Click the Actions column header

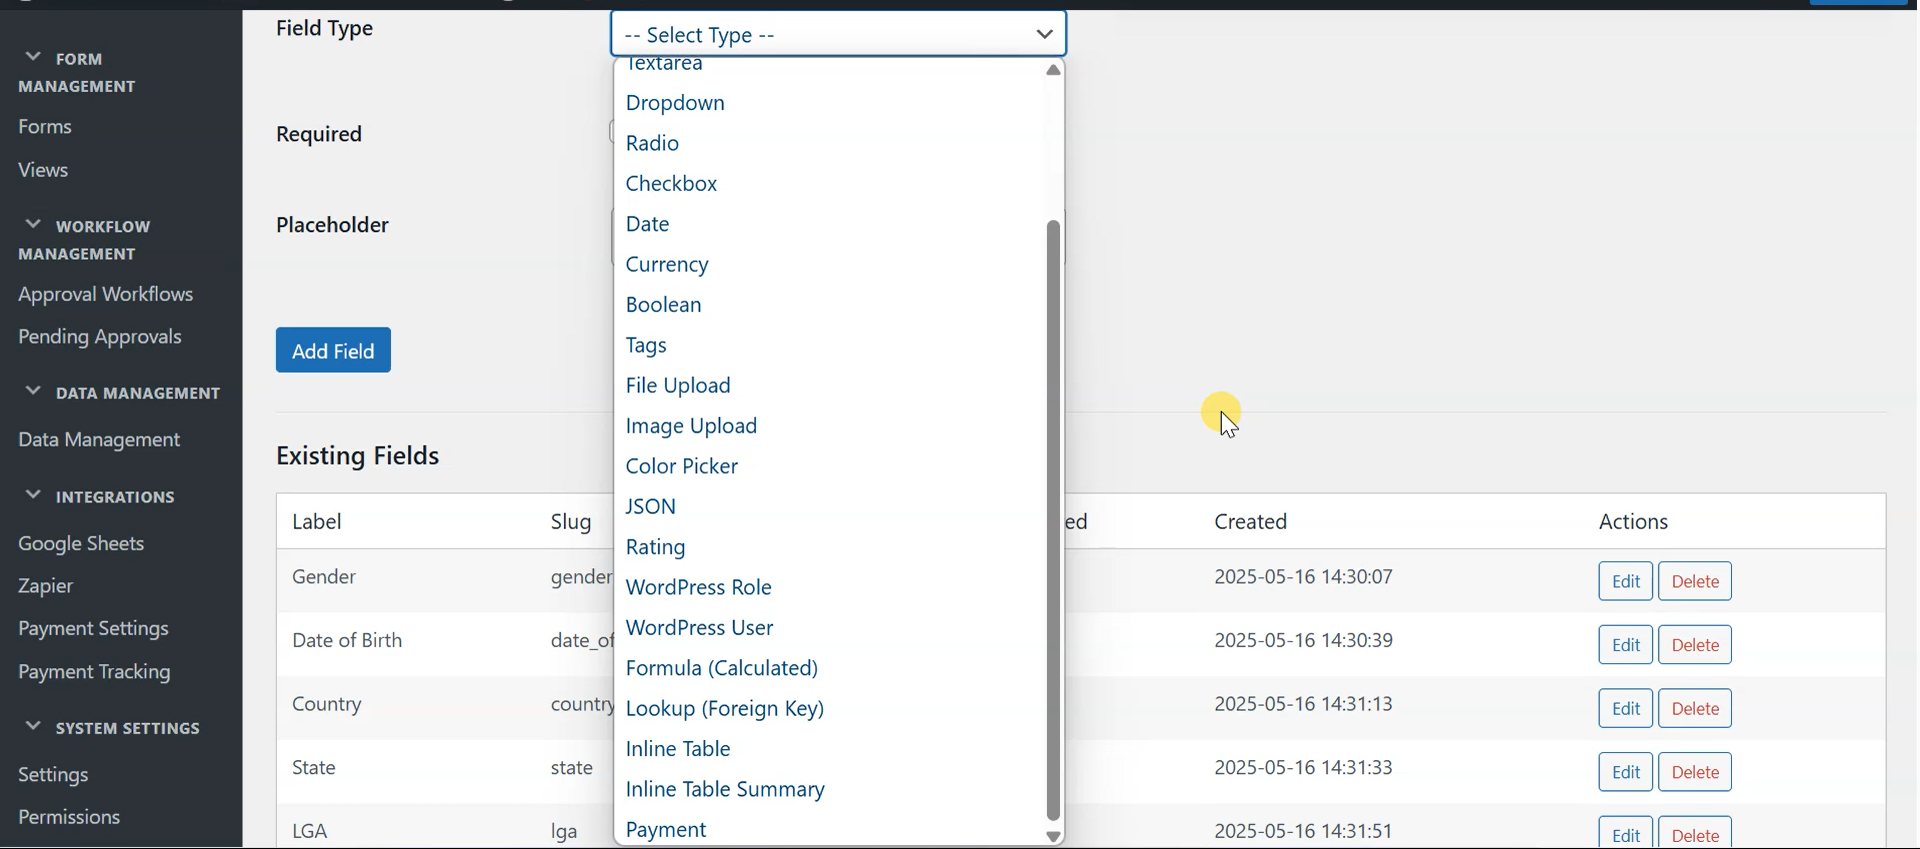(1635, 522)
